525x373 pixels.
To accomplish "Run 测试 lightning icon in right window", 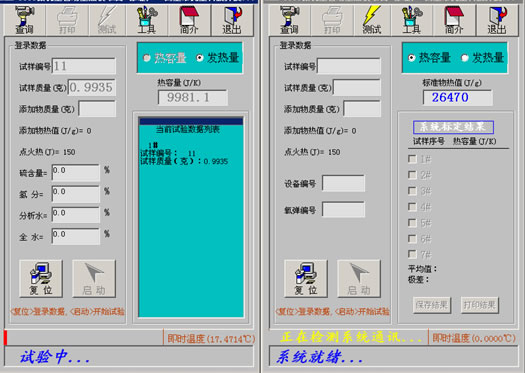I will point(372,20).
